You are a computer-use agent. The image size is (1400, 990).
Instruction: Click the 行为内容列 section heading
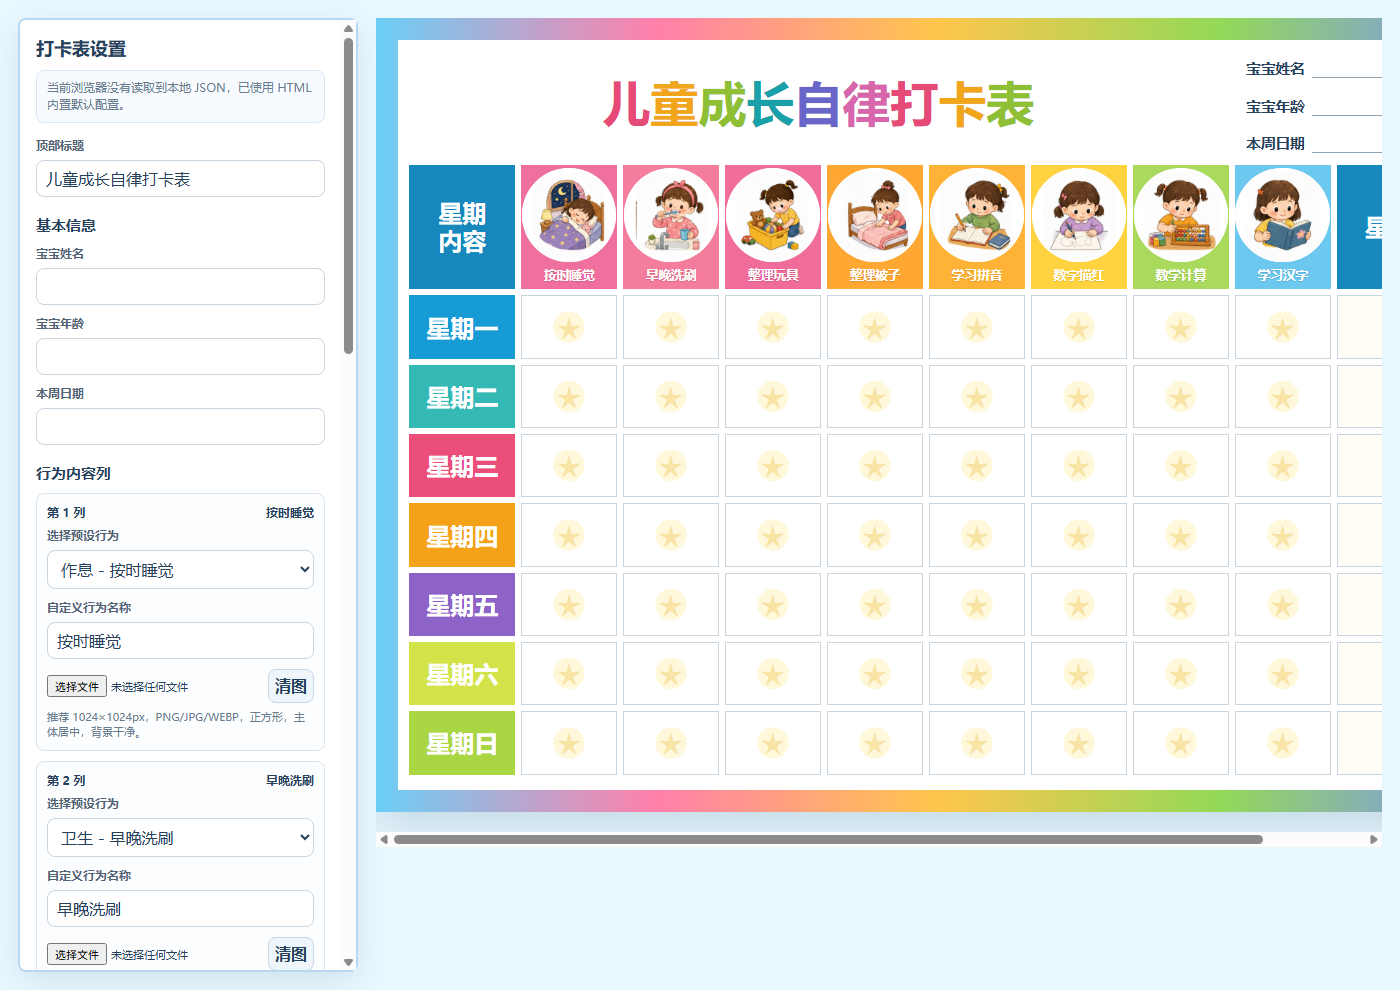[73, 473]
